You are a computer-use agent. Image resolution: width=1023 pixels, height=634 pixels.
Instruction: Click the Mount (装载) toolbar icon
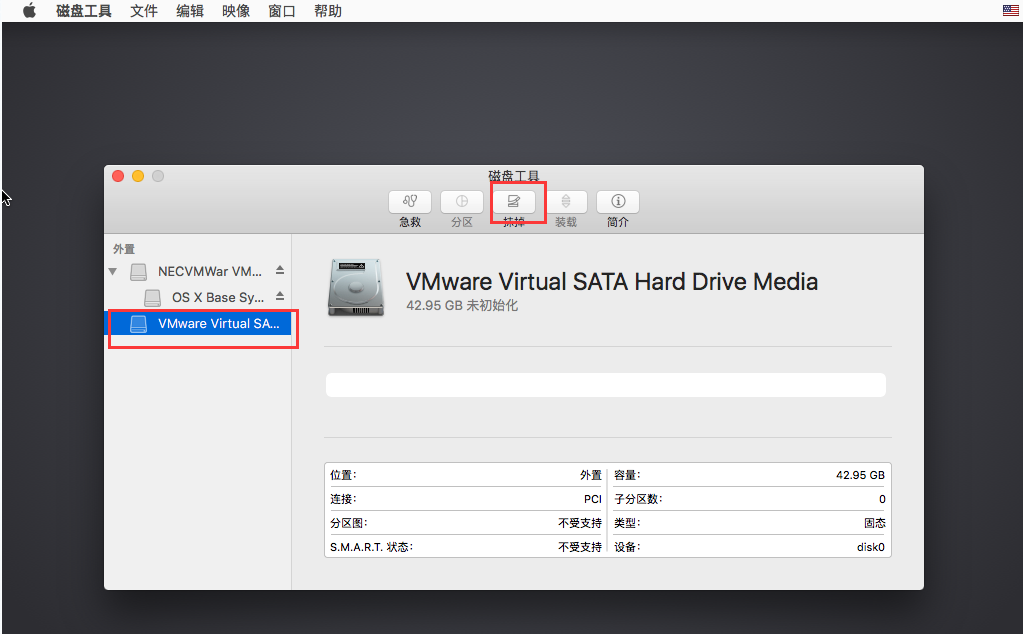[566, 201]
